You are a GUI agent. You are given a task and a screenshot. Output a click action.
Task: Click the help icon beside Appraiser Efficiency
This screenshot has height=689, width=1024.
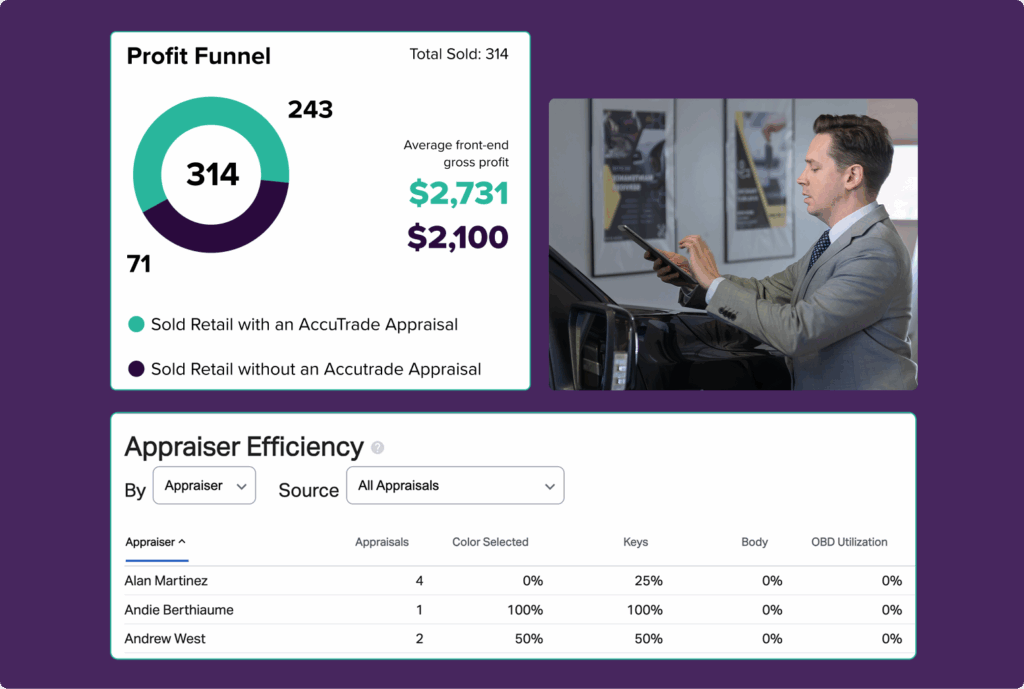(377, 448)
